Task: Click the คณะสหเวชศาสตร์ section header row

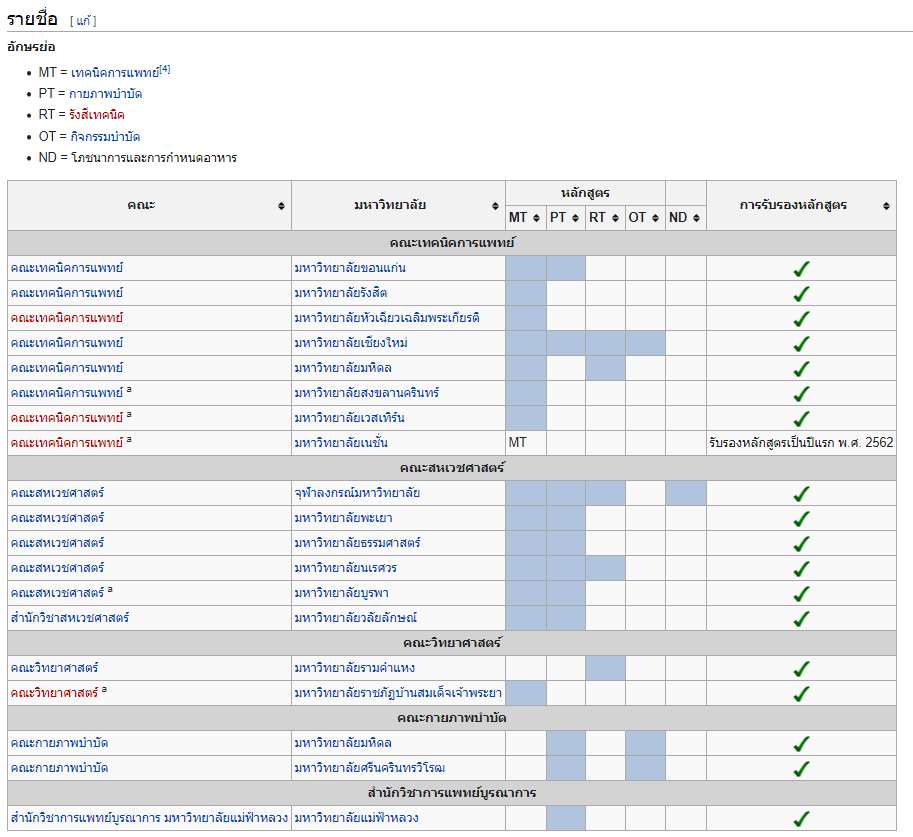Action: pyautogui.click(x=452, y=468)
